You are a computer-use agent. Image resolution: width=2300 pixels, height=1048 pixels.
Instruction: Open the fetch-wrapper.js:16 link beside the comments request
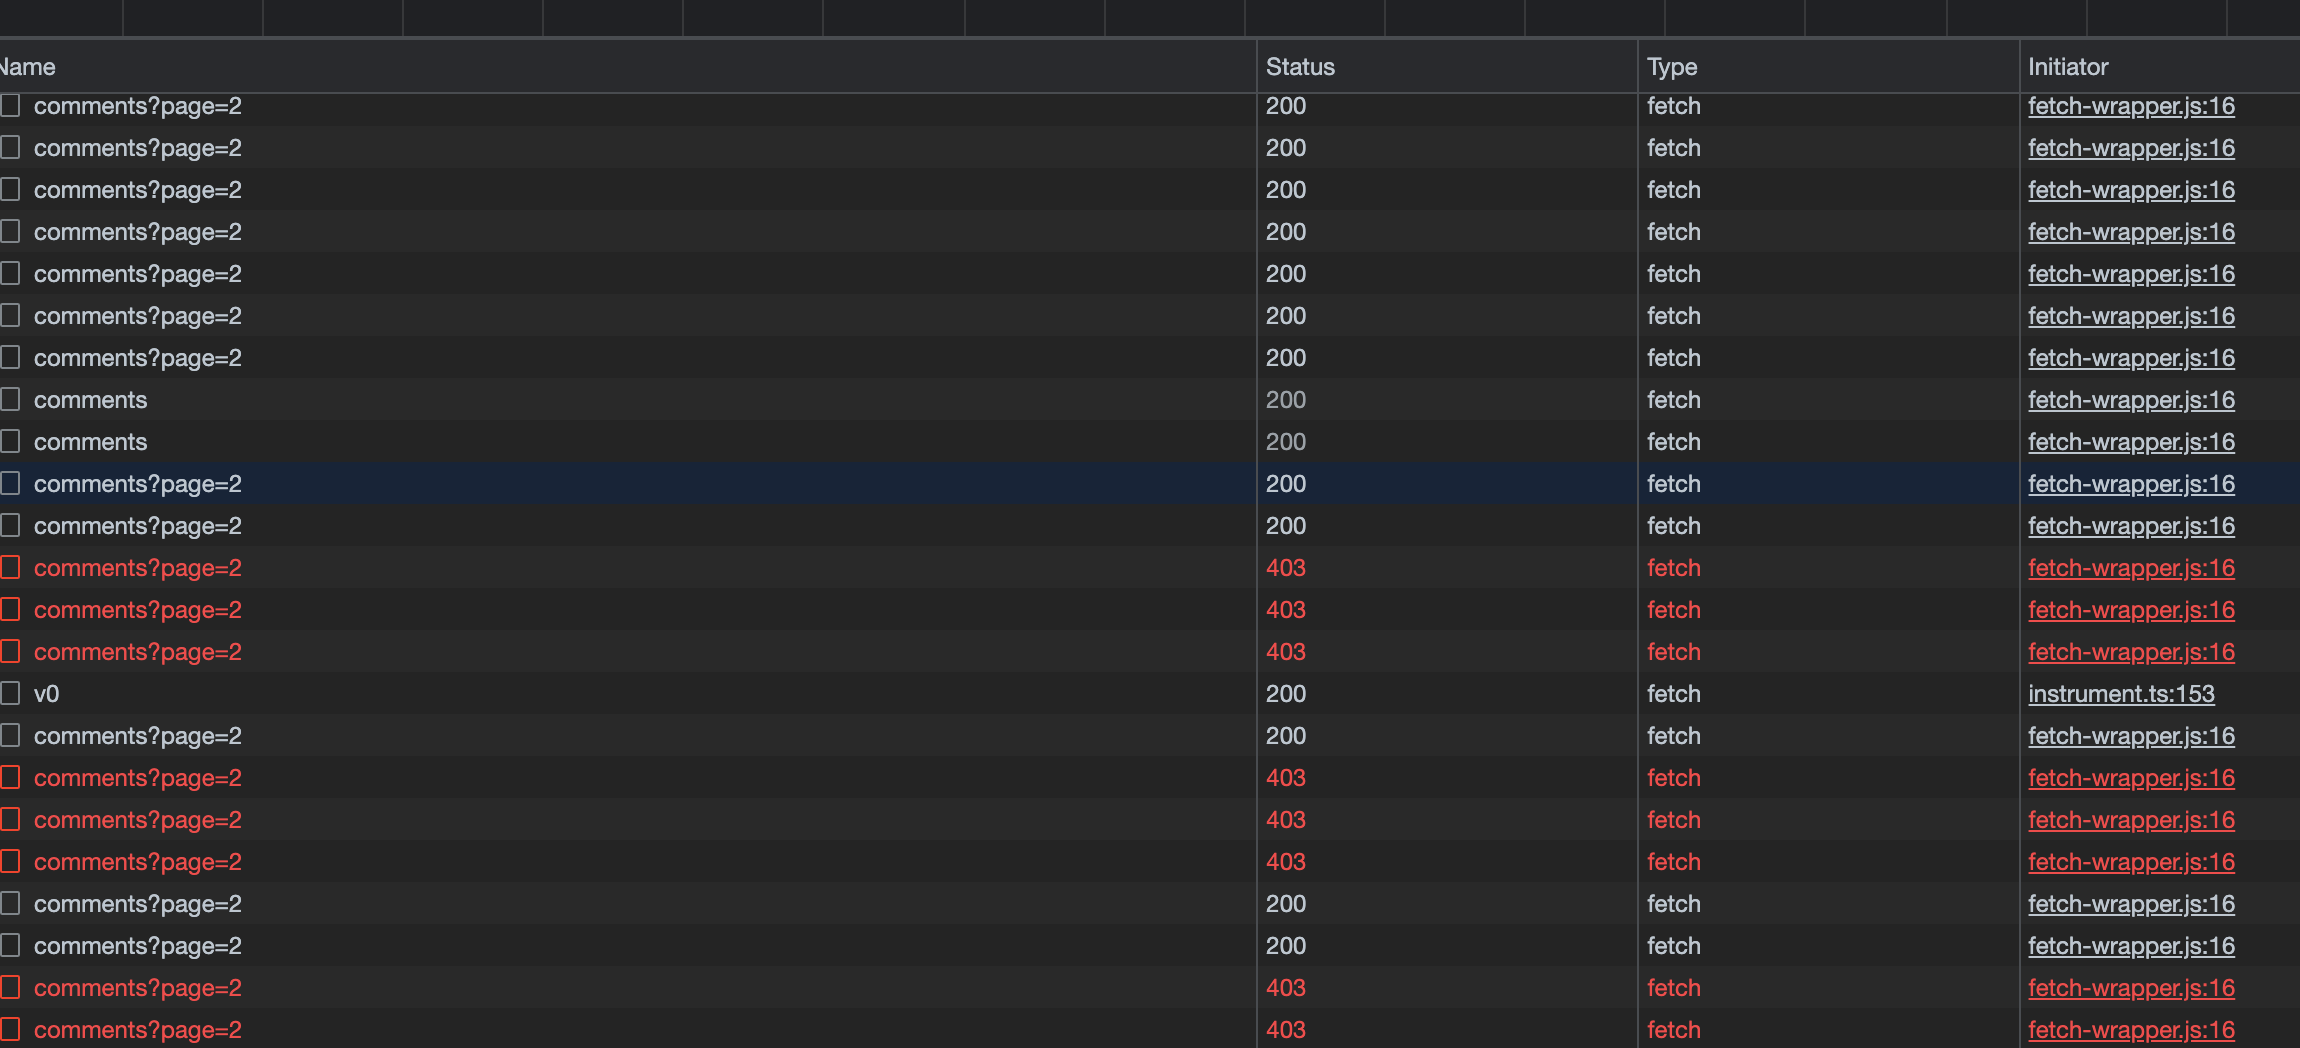pyautogui.click(x=2131, y=399)
